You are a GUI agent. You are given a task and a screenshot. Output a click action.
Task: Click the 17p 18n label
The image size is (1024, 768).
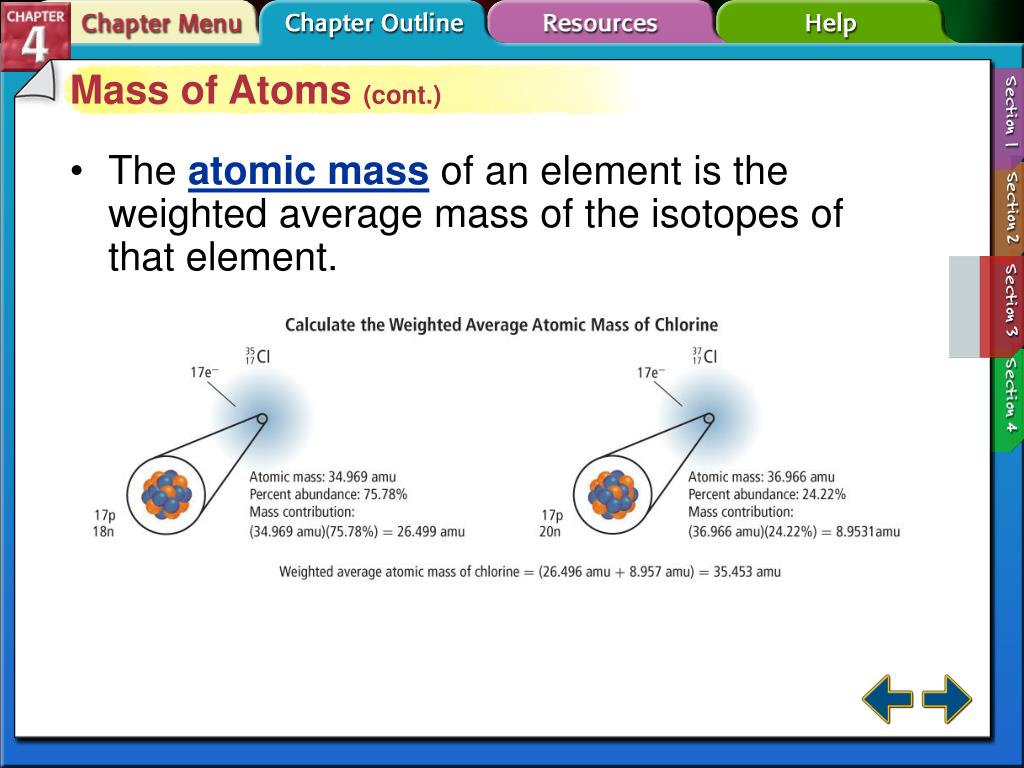pyautogui.click(x=104, y=523)
